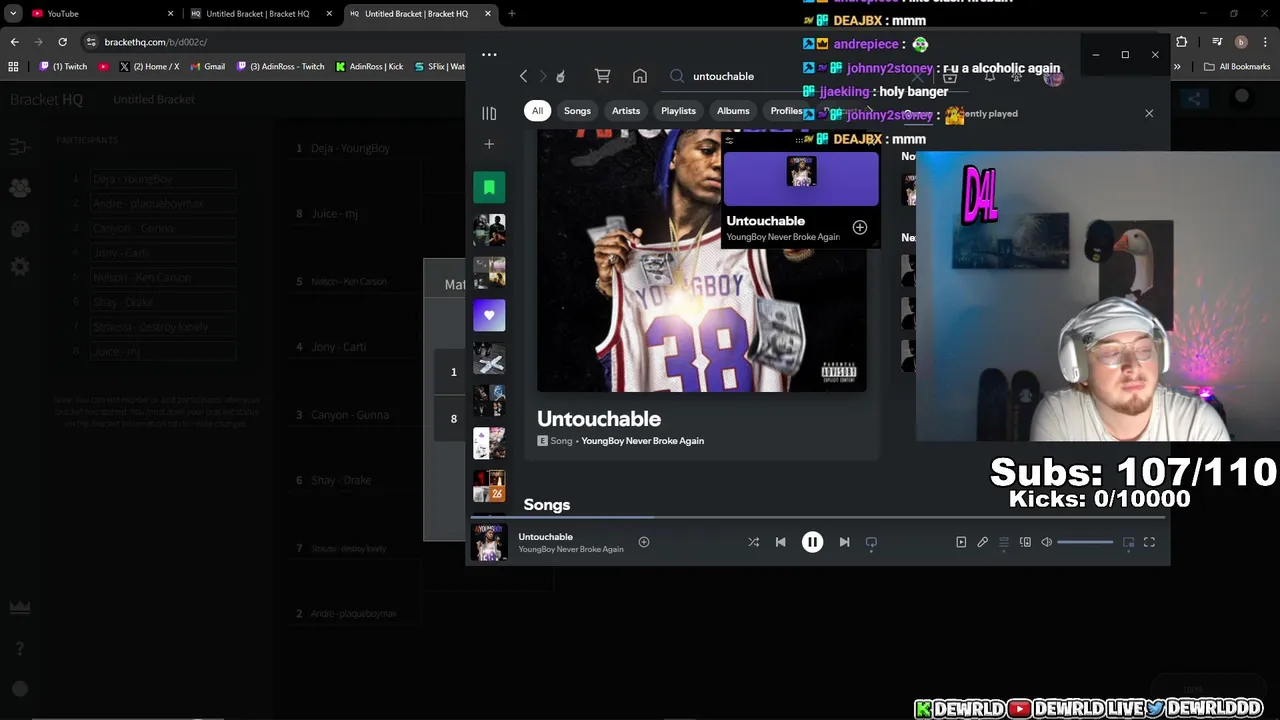
Task: Open Liked Songs purple heart playlist
Action: coord(489,315)
